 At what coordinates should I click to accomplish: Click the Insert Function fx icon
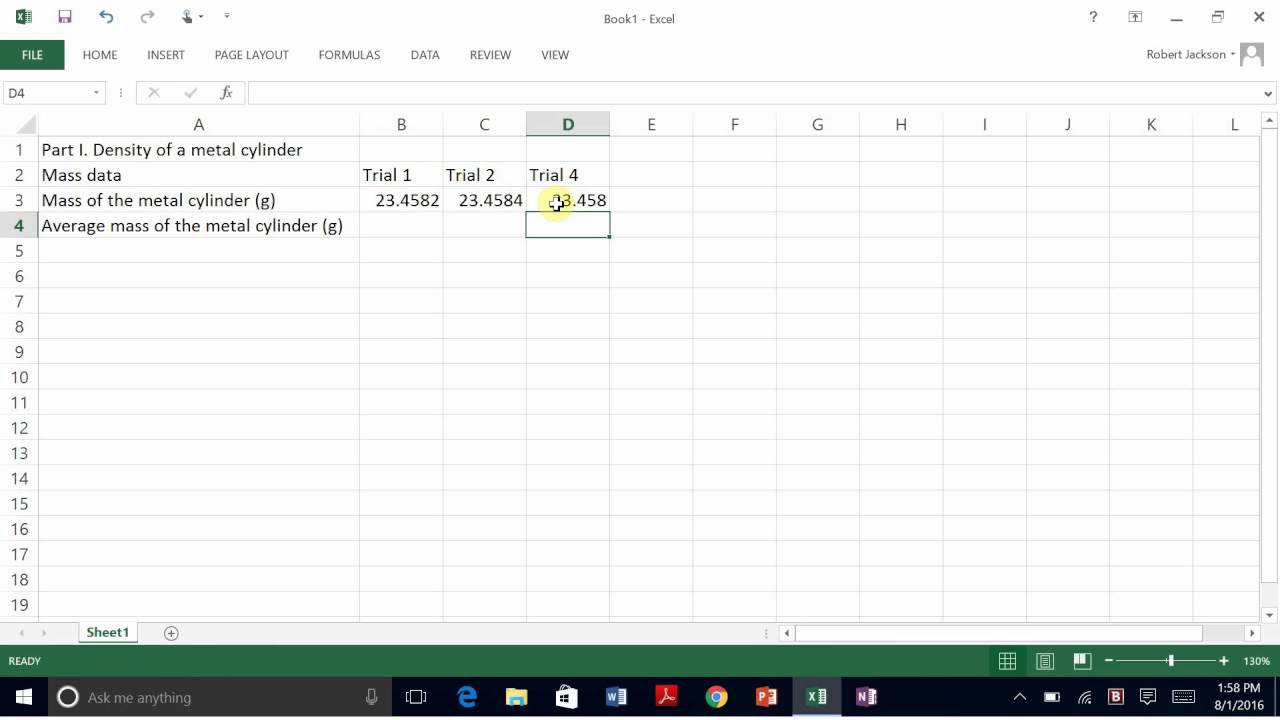tap(226, 93)
